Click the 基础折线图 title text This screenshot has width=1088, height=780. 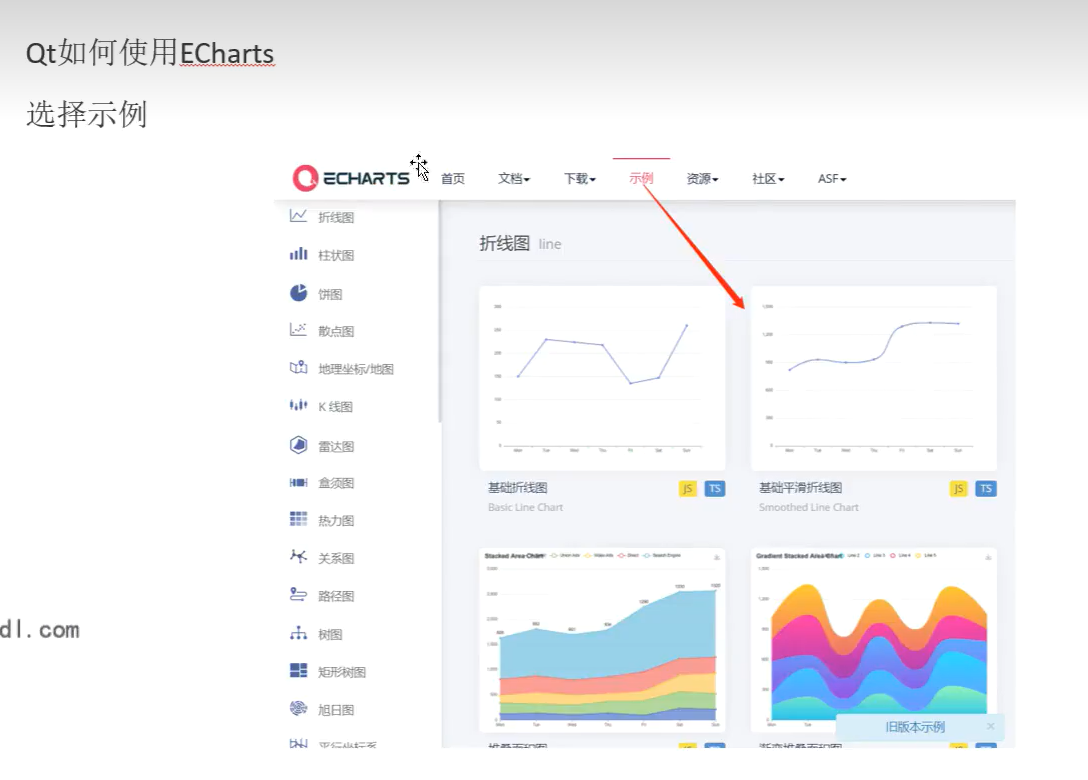tap(518, 487)
